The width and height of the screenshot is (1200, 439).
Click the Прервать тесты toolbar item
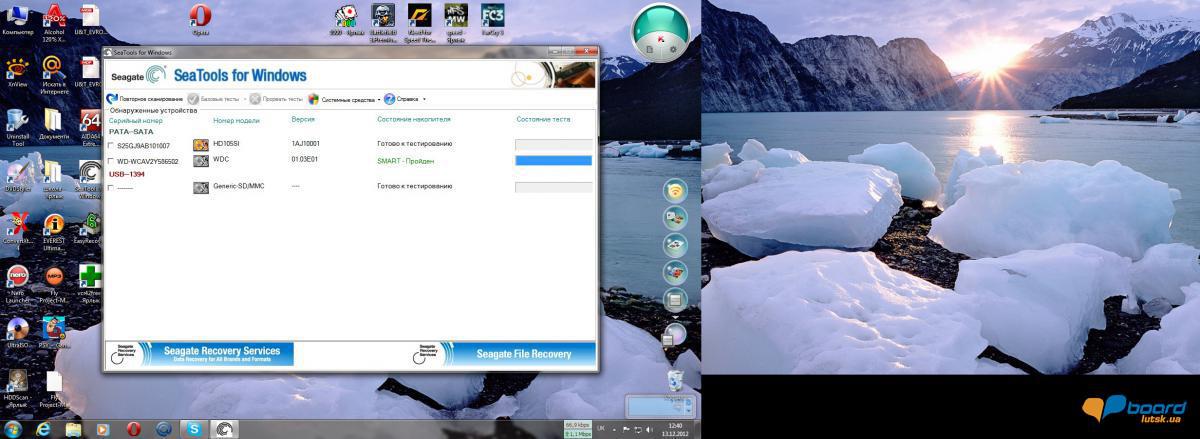click(x=279, y=99)
